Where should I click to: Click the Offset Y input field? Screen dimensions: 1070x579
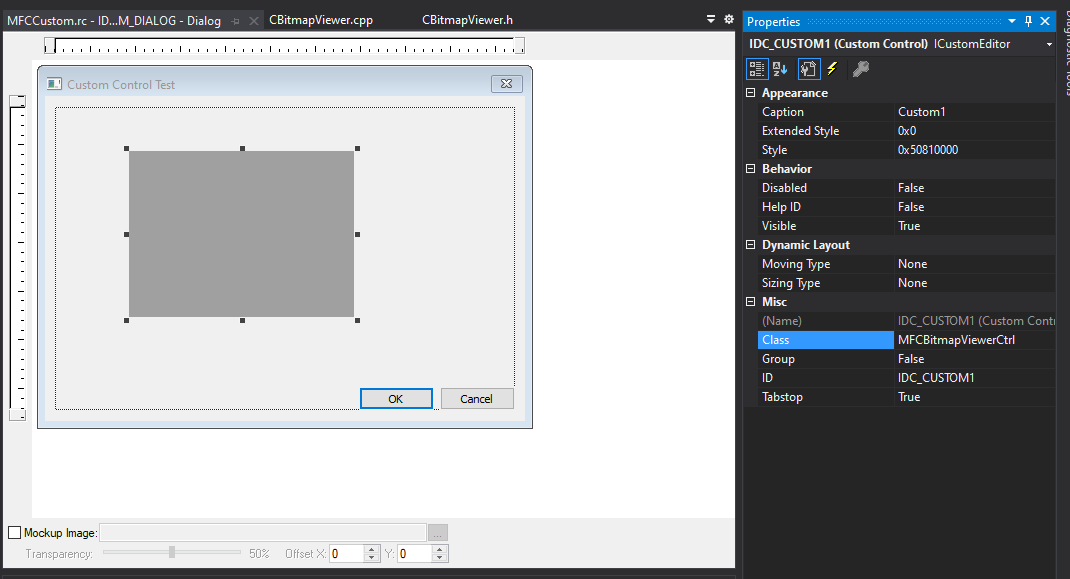(415, 554)
